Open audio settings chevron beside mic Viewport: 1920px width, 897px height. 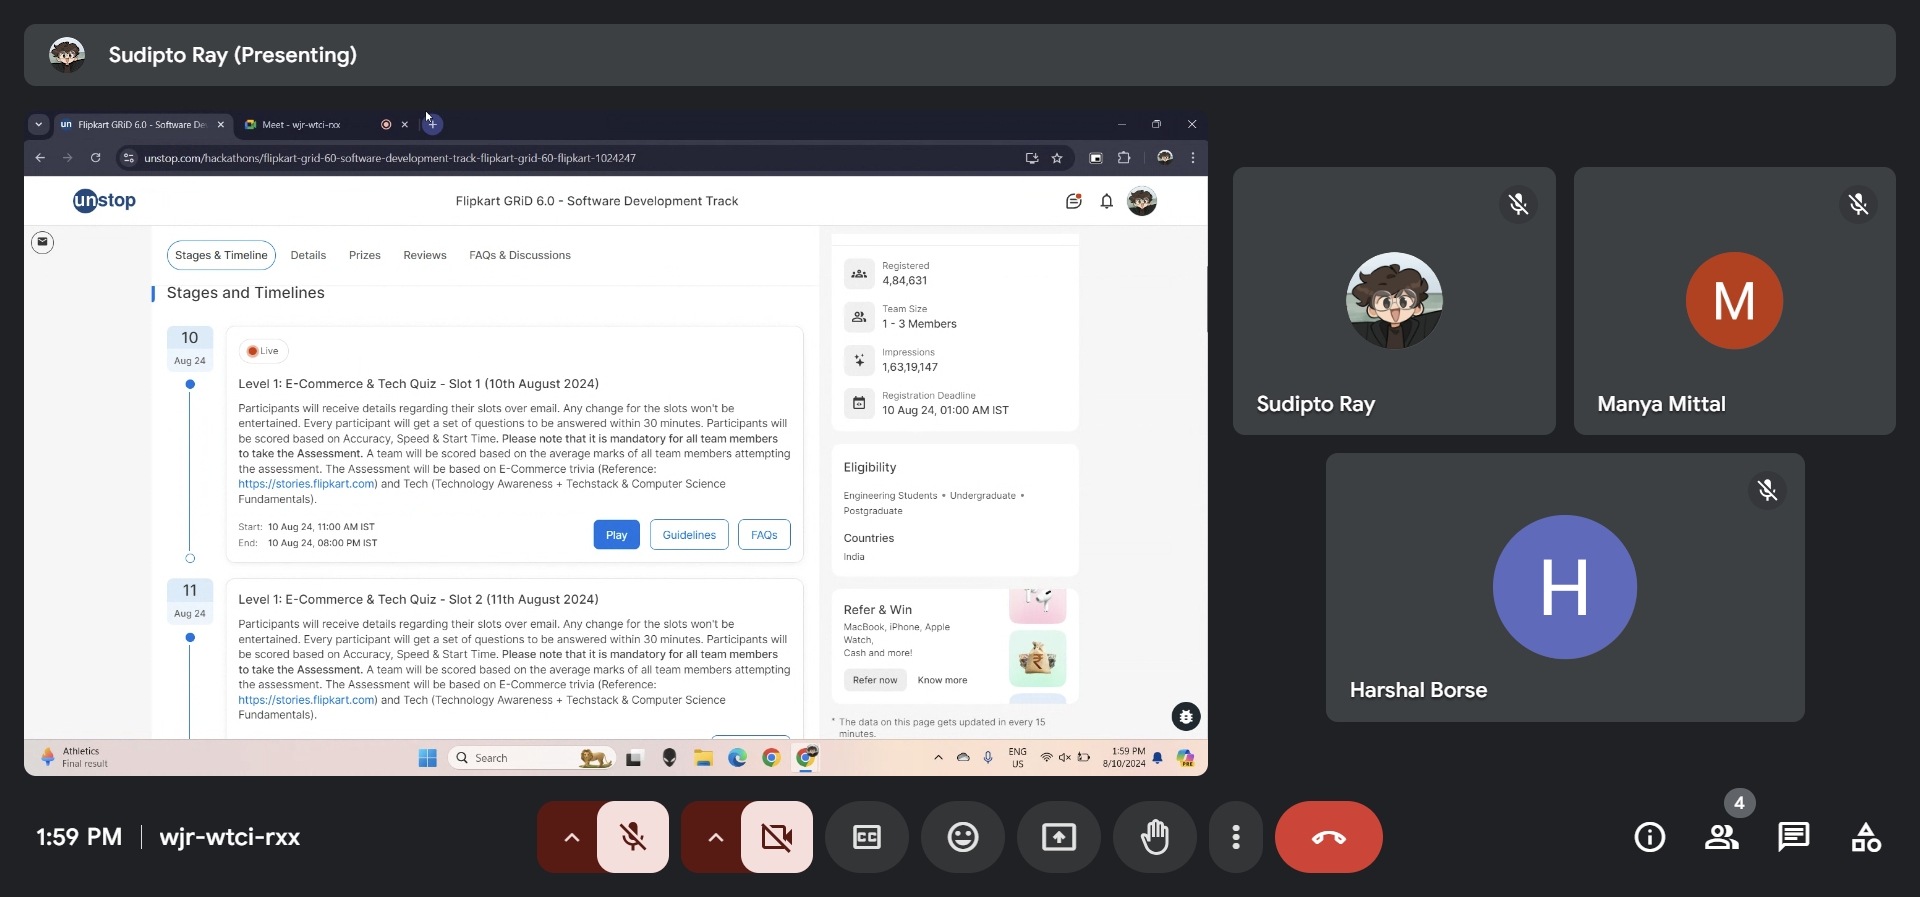[x=571, y=837]
